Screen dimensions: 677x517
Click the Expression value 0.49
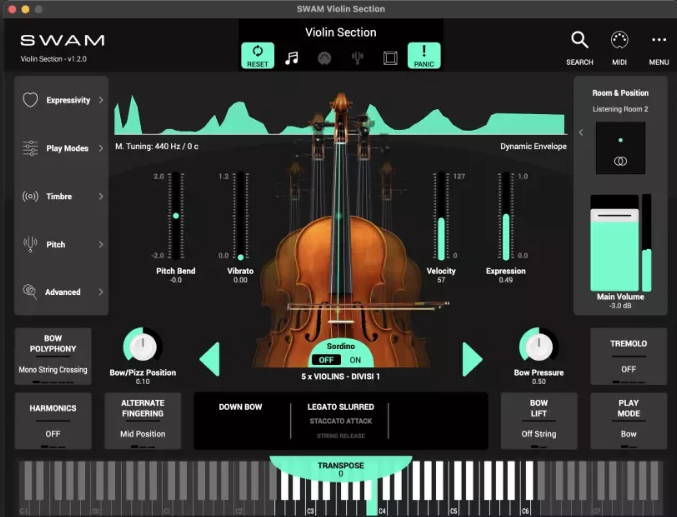pos(506,280)
